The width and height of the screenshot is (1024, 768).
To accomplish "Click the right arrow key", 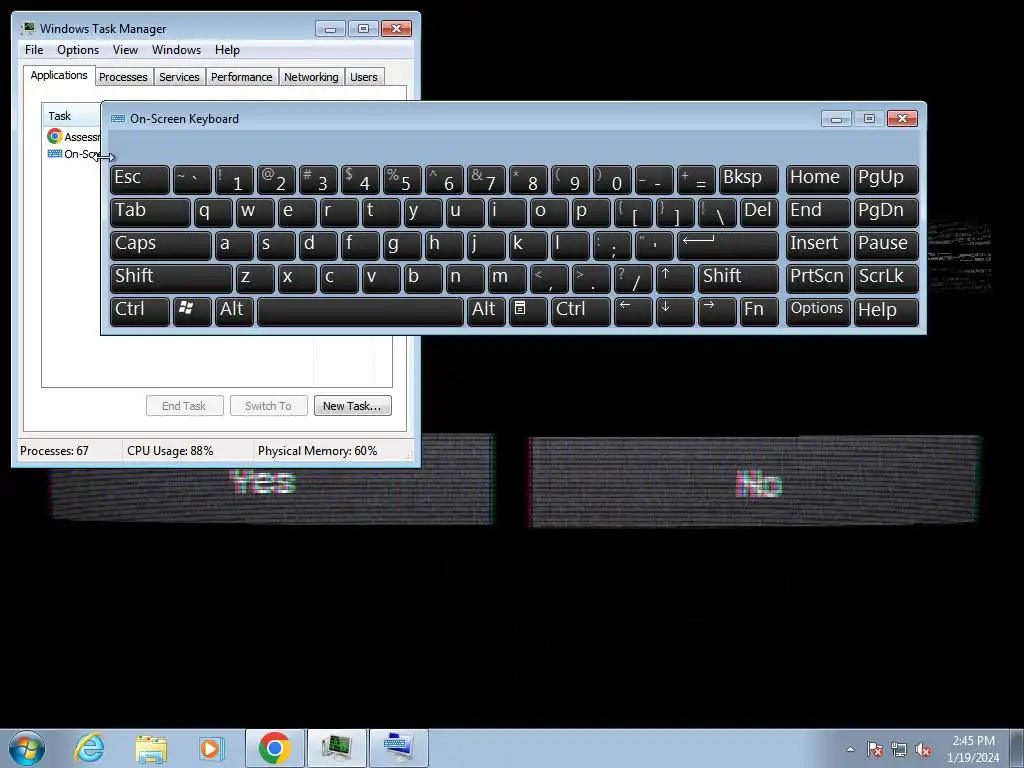I will click(x=716, y=311).
